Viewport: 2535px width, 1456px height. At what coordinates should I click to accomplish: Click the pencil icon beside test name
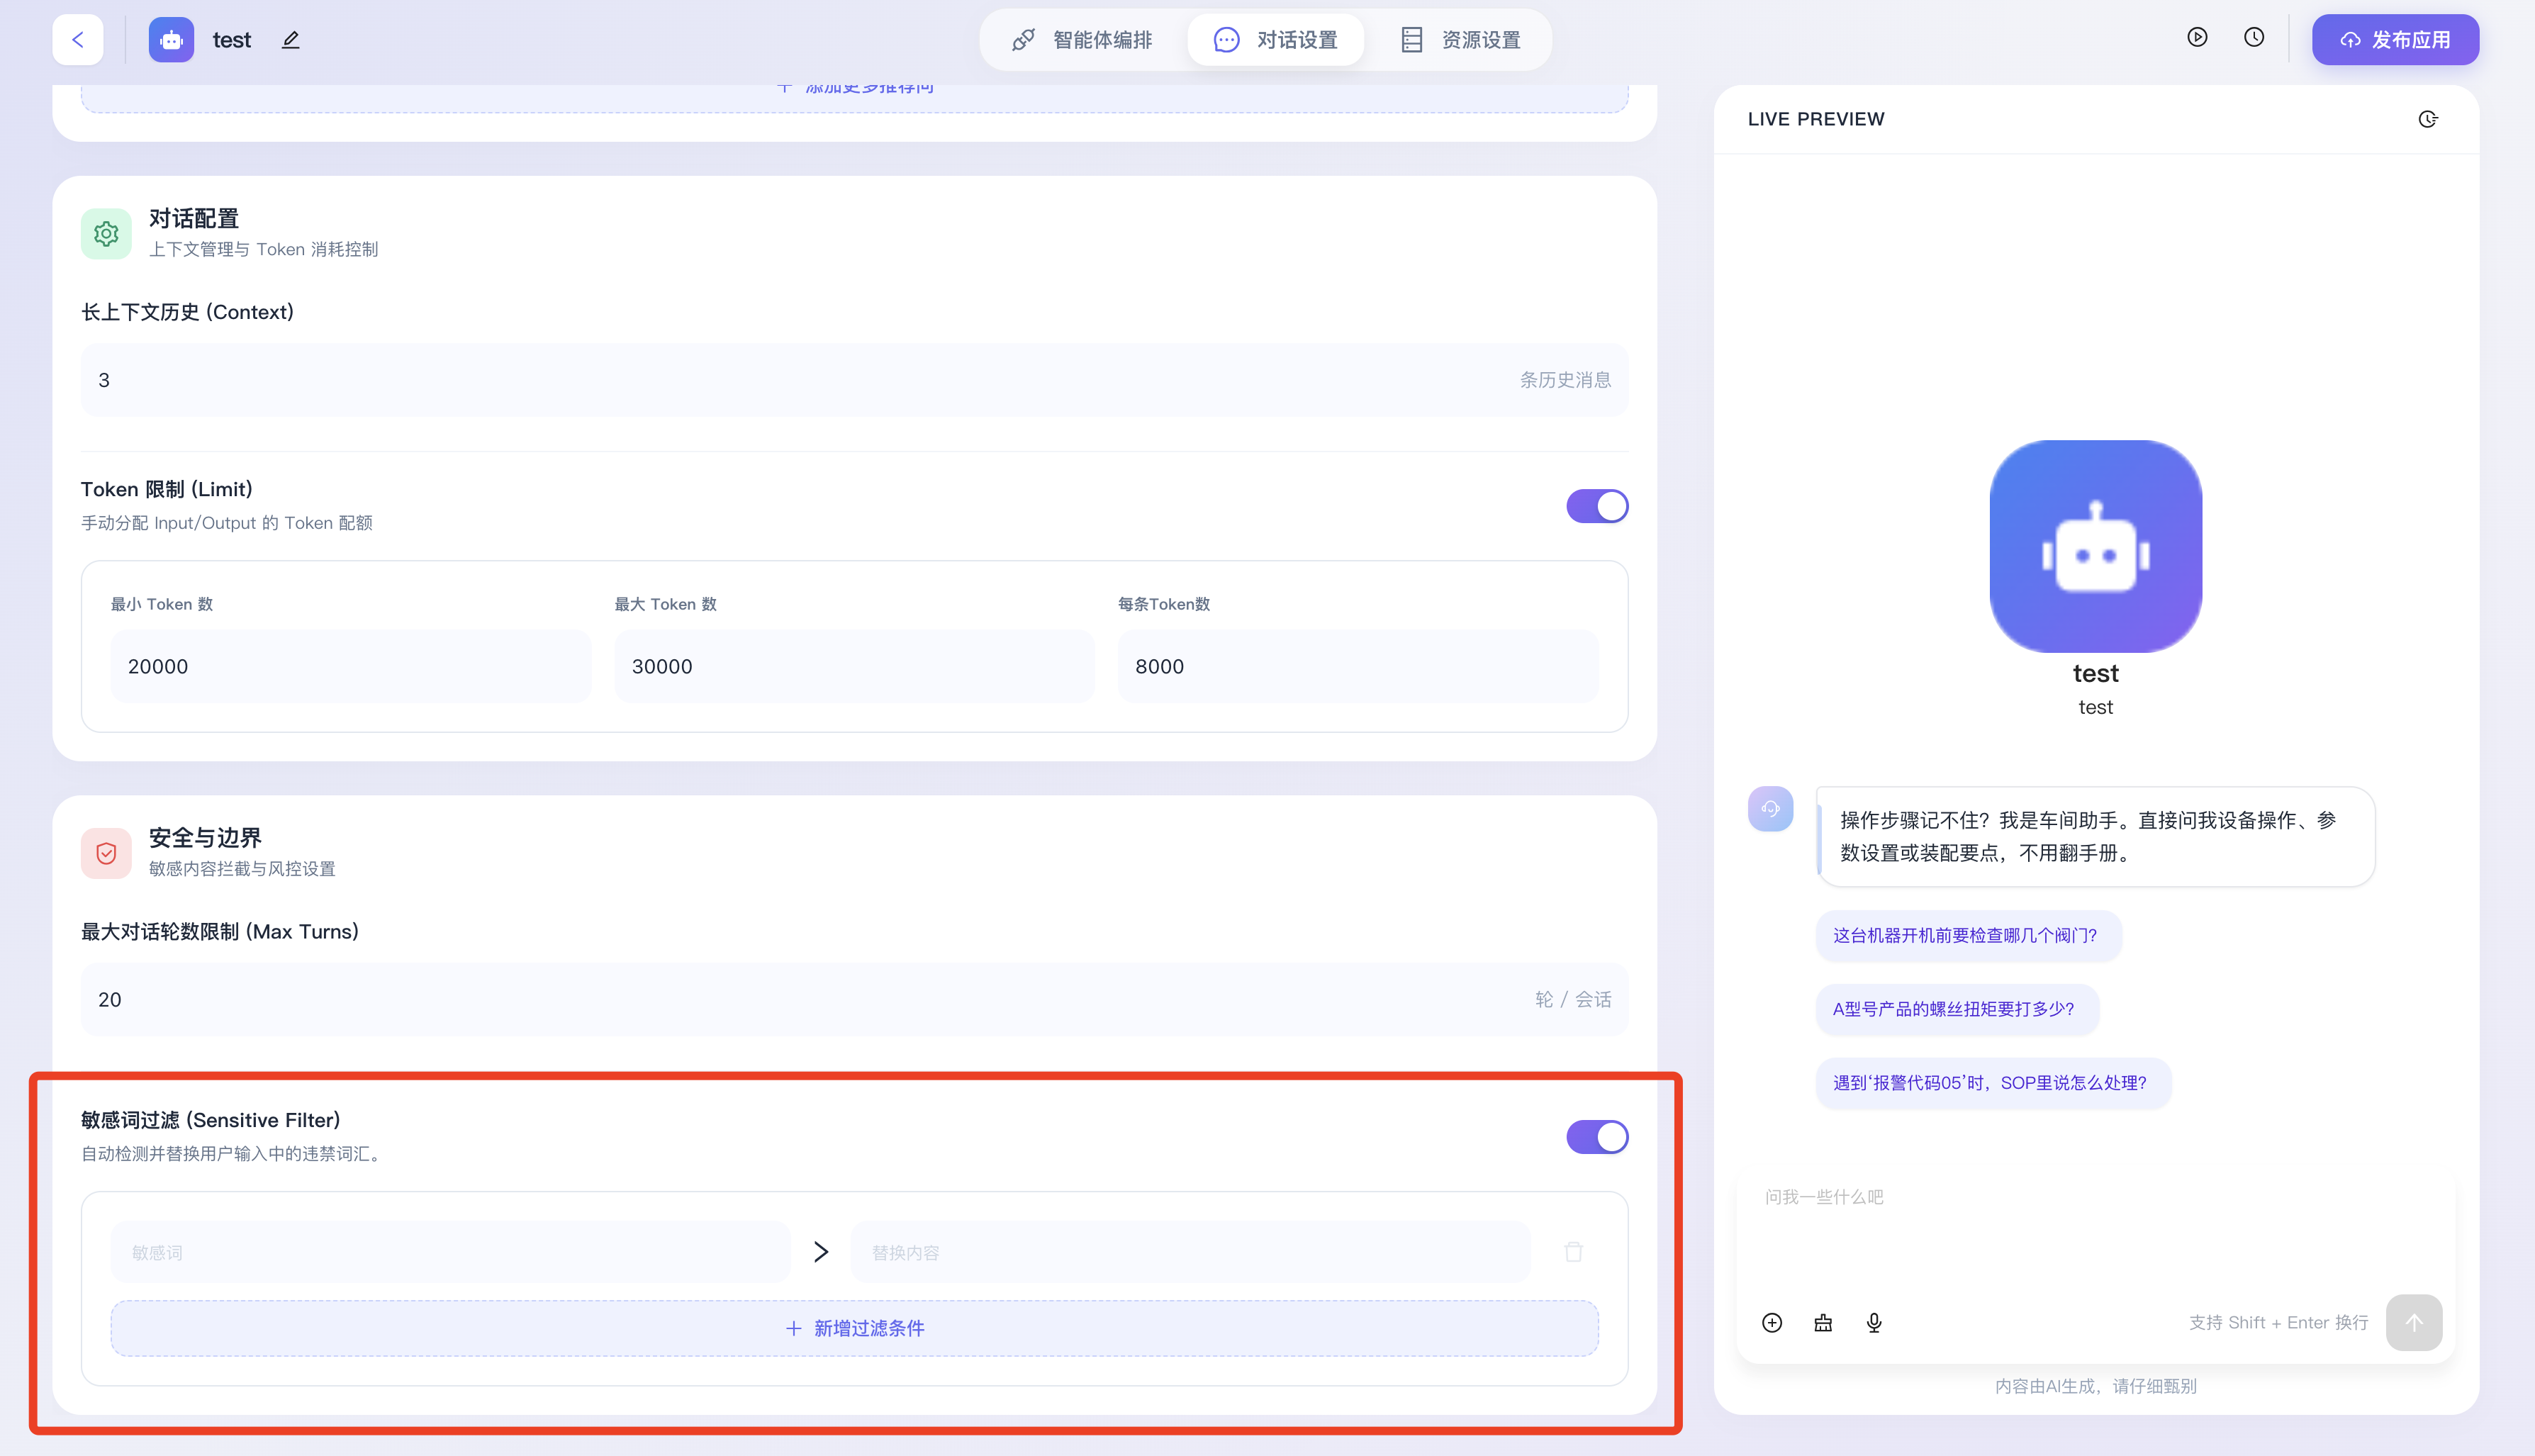pyautogui.click(x=290, y=40)
